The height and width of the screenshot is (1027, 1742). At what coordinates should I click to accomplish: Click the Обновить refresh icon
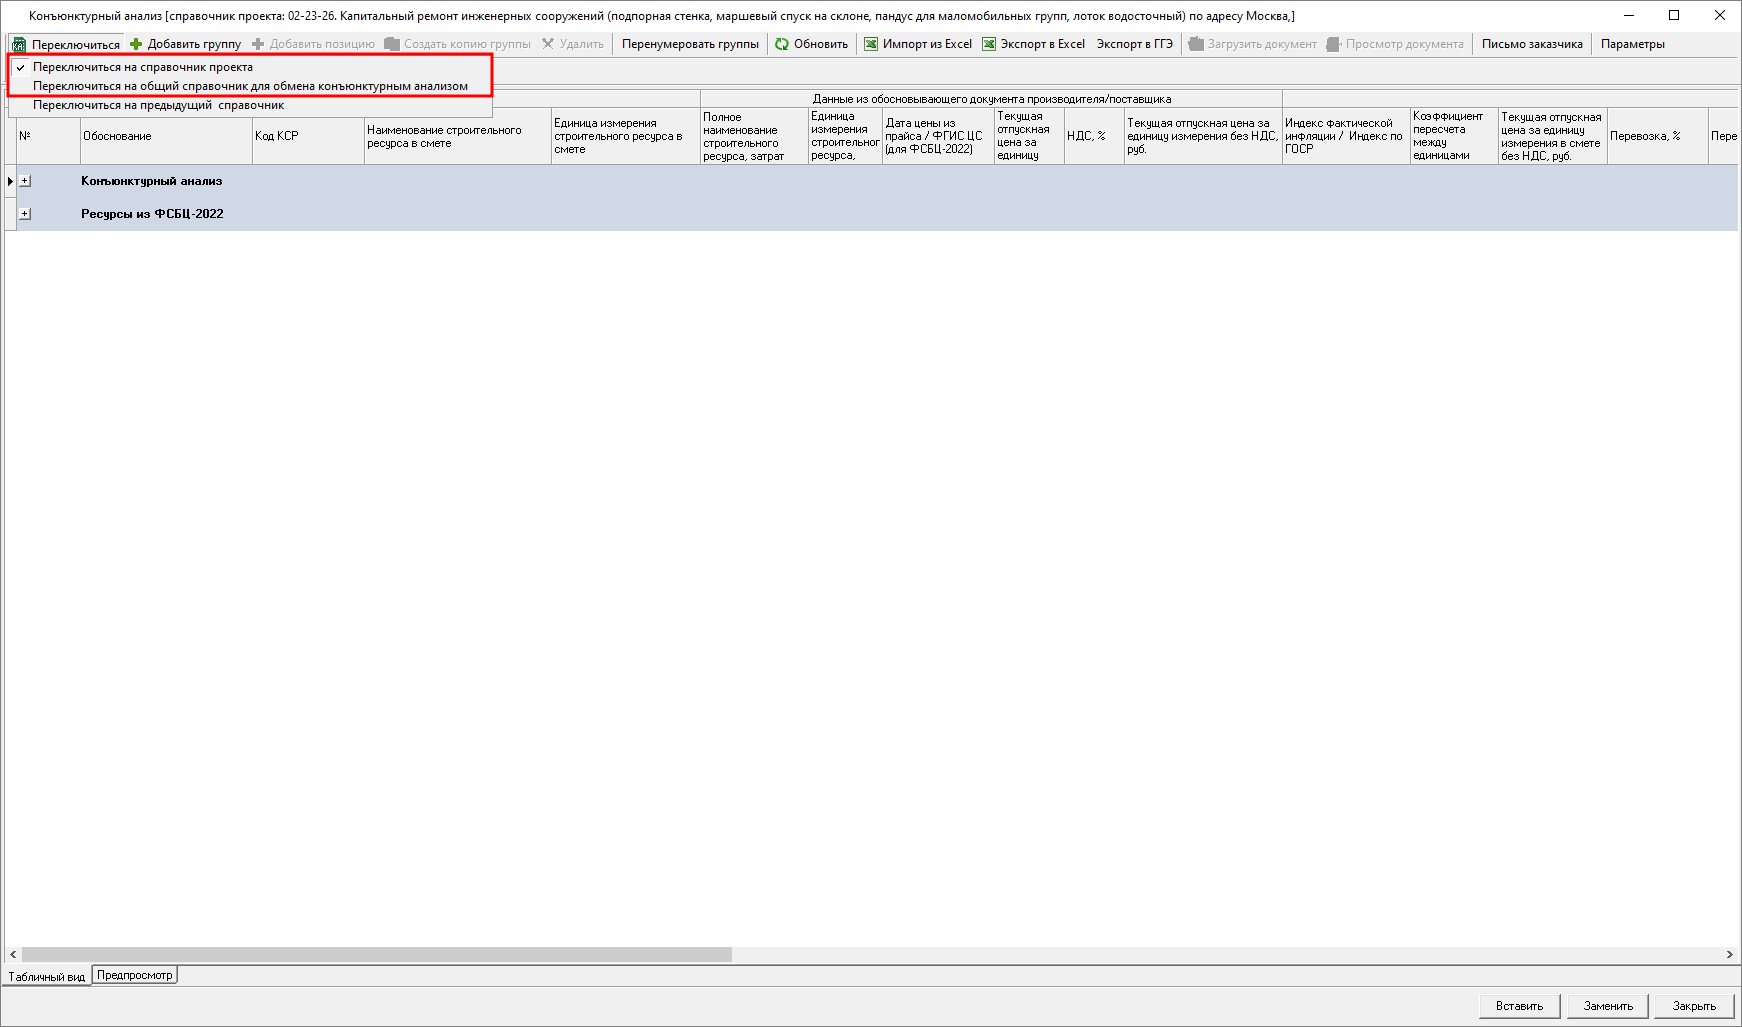[782, 44]
